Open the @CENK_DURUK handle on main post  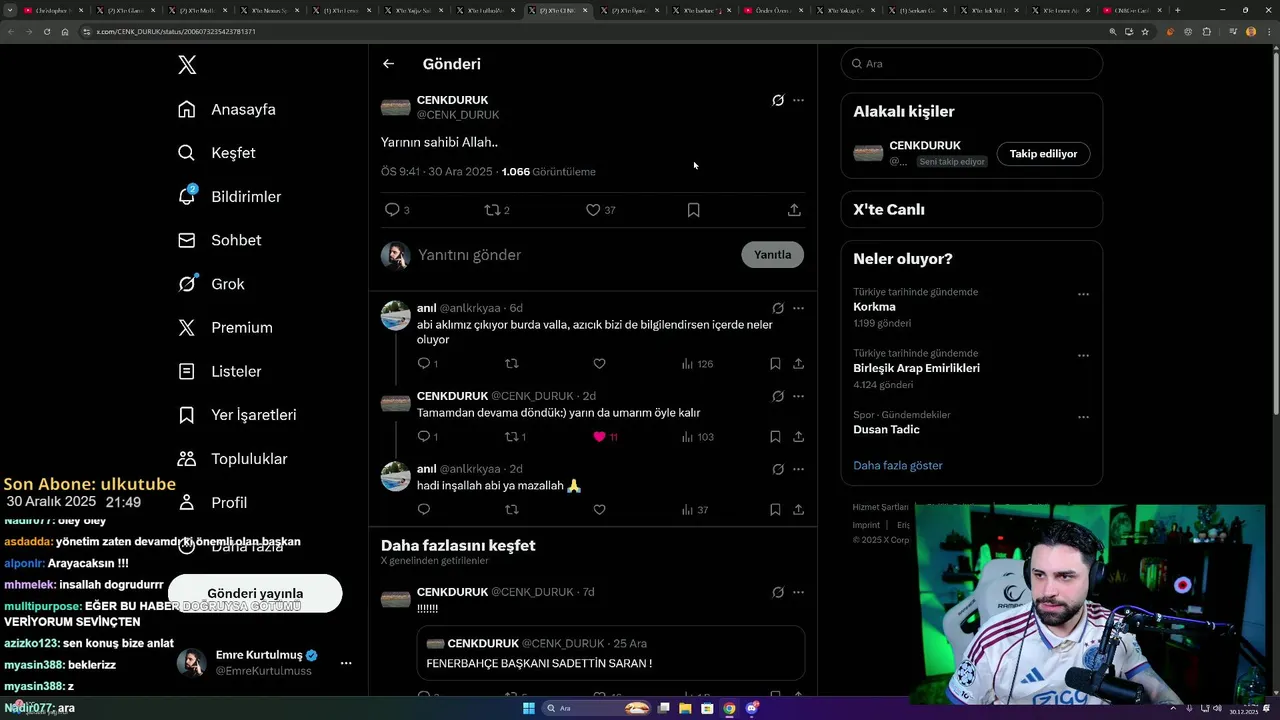coord(458,115)
